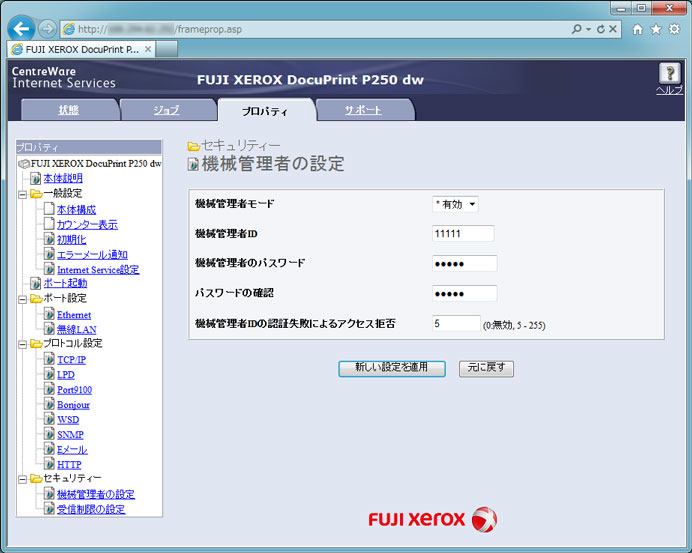Click the 機械管理者ID input field
Image resolution: width=692 pixels, height=553 pixels.
pos(463,233)
